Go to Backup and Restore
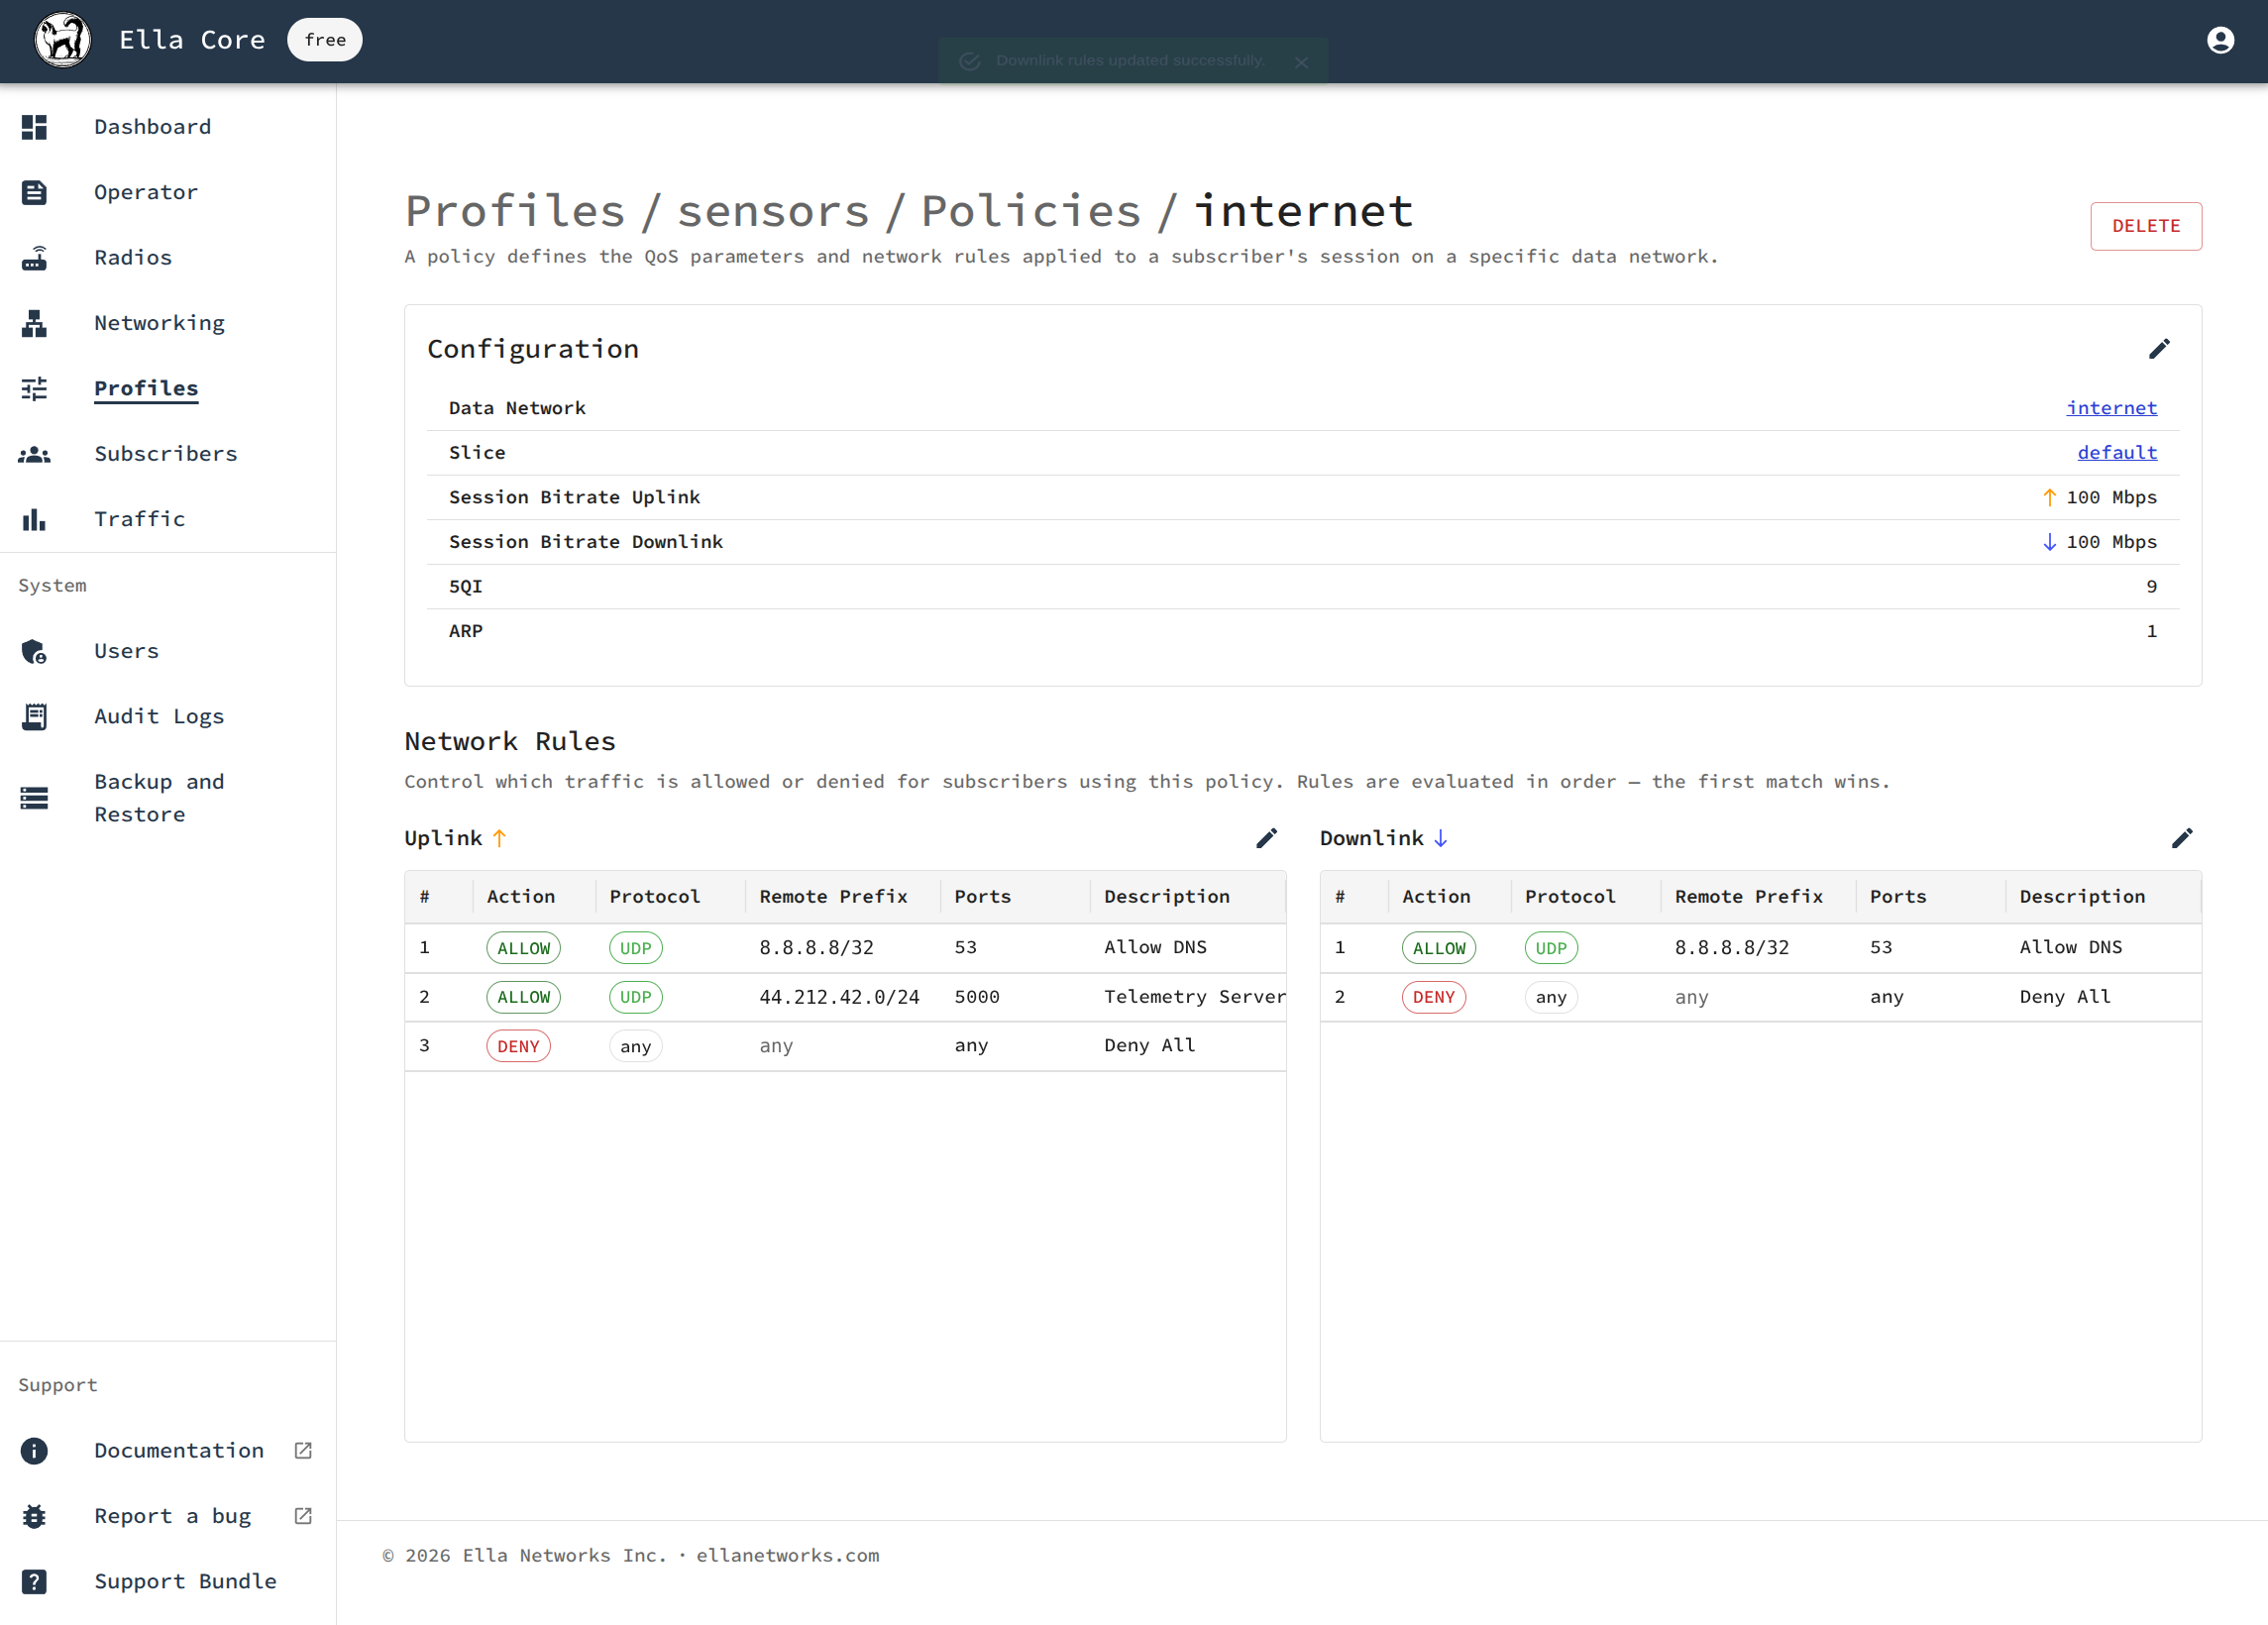This screenshot has width=2268, height=1625. pos(159,798)
